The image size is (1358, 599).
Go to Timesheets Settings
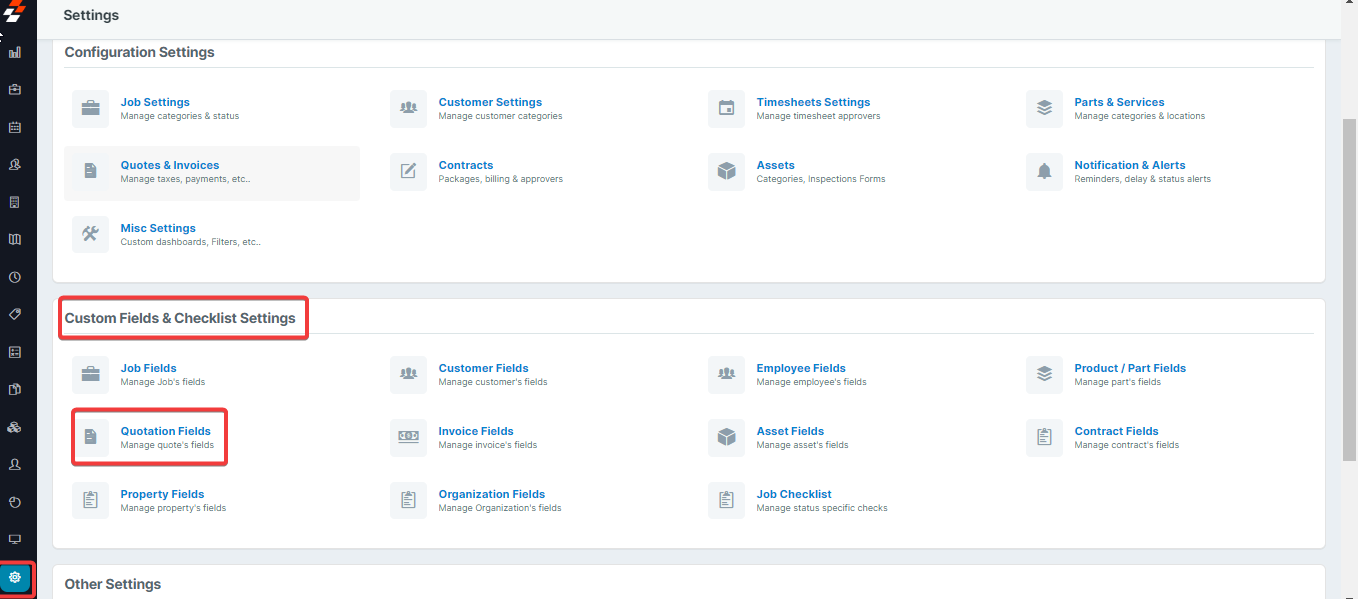click(x=812, y=102)
